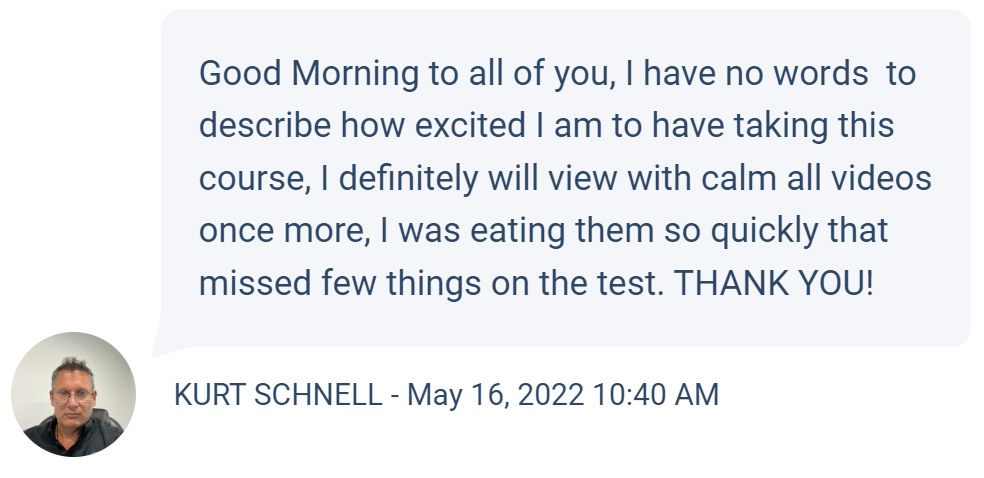Image resolution: width=984 pixels, height=478 pixels.
Task: Click the word 'describe' in second line
Action: 265,125
